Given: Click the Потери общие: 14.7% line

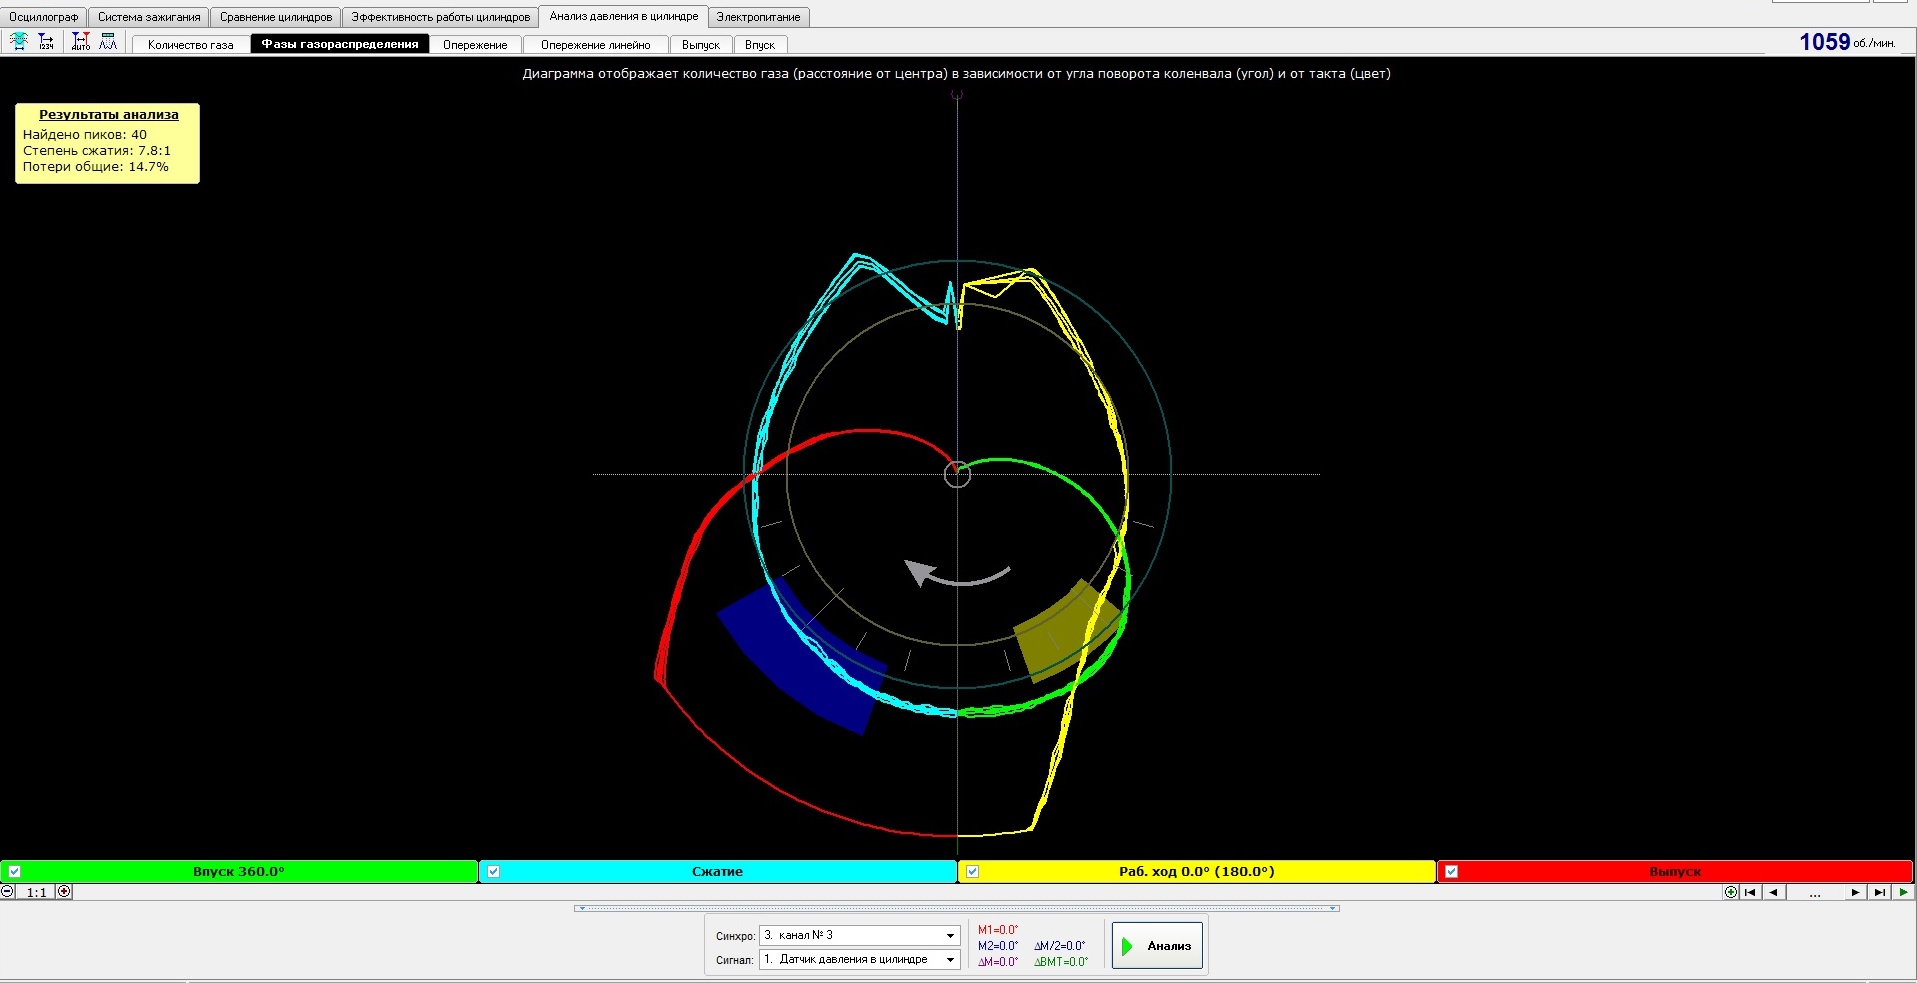Looking at the screenshot, I should click(x=96, y=166).
